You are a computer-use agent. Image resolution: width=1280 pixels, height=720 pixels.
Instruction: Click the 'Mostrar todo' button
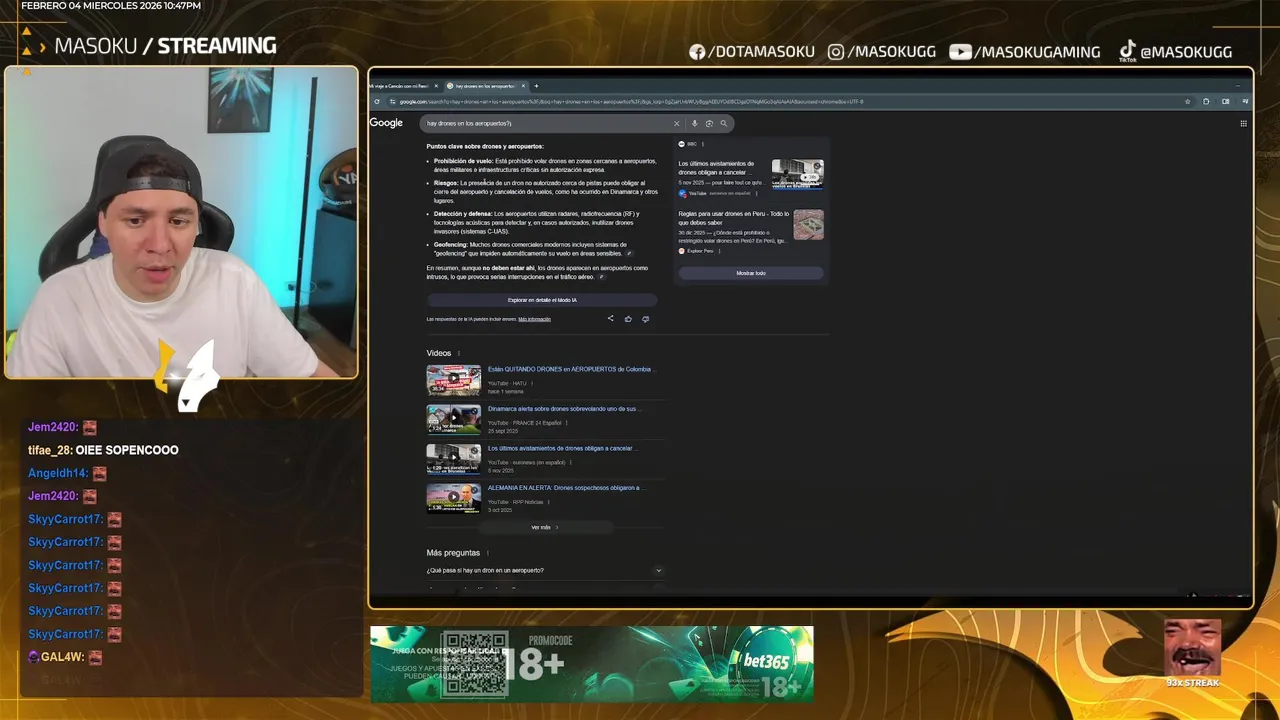pos(751,273)
